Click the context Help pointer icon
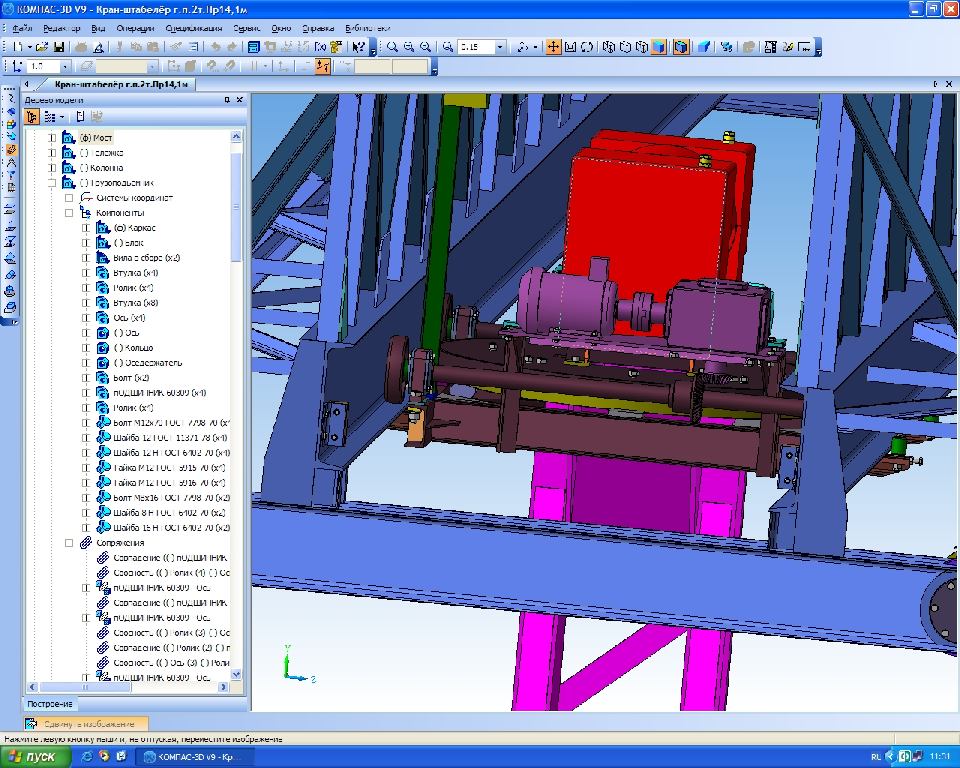960x768 pixels. click(x=359, y=47)
